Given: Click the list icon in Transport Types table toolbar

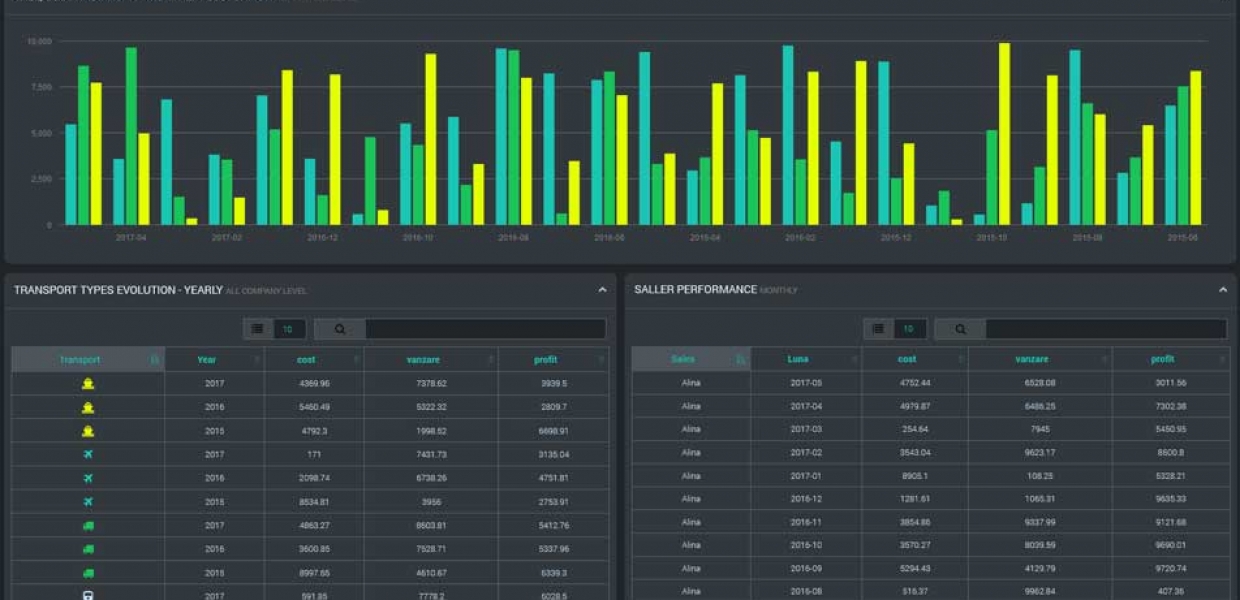Looking at the screenshot, I should 258,329.
